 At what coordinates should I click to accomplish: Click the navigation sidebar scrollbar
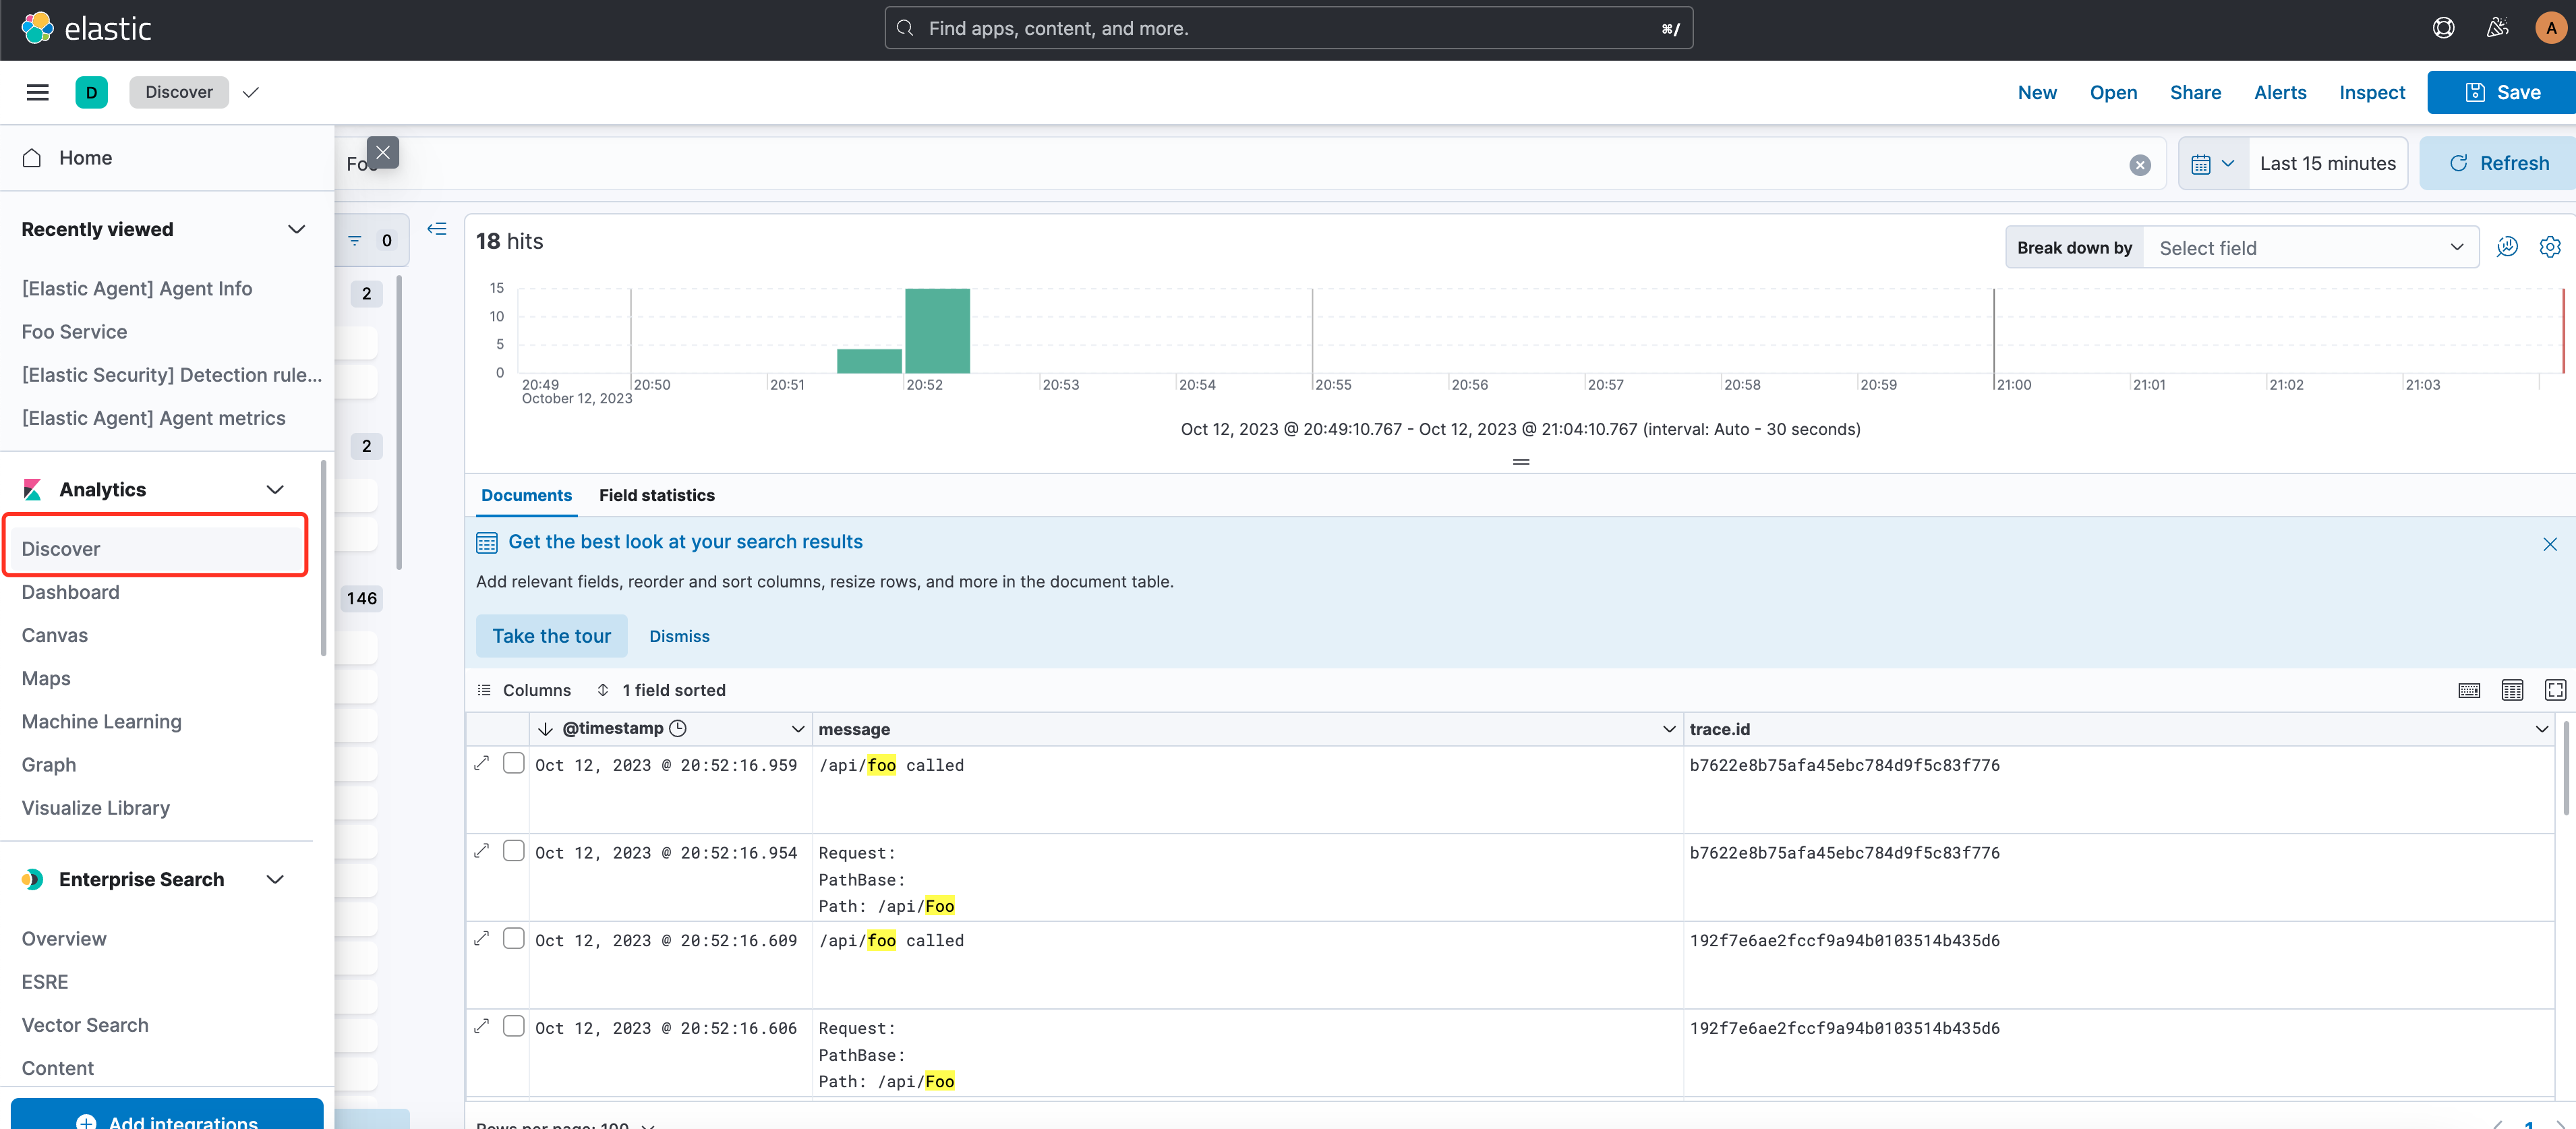coord(323,558)
